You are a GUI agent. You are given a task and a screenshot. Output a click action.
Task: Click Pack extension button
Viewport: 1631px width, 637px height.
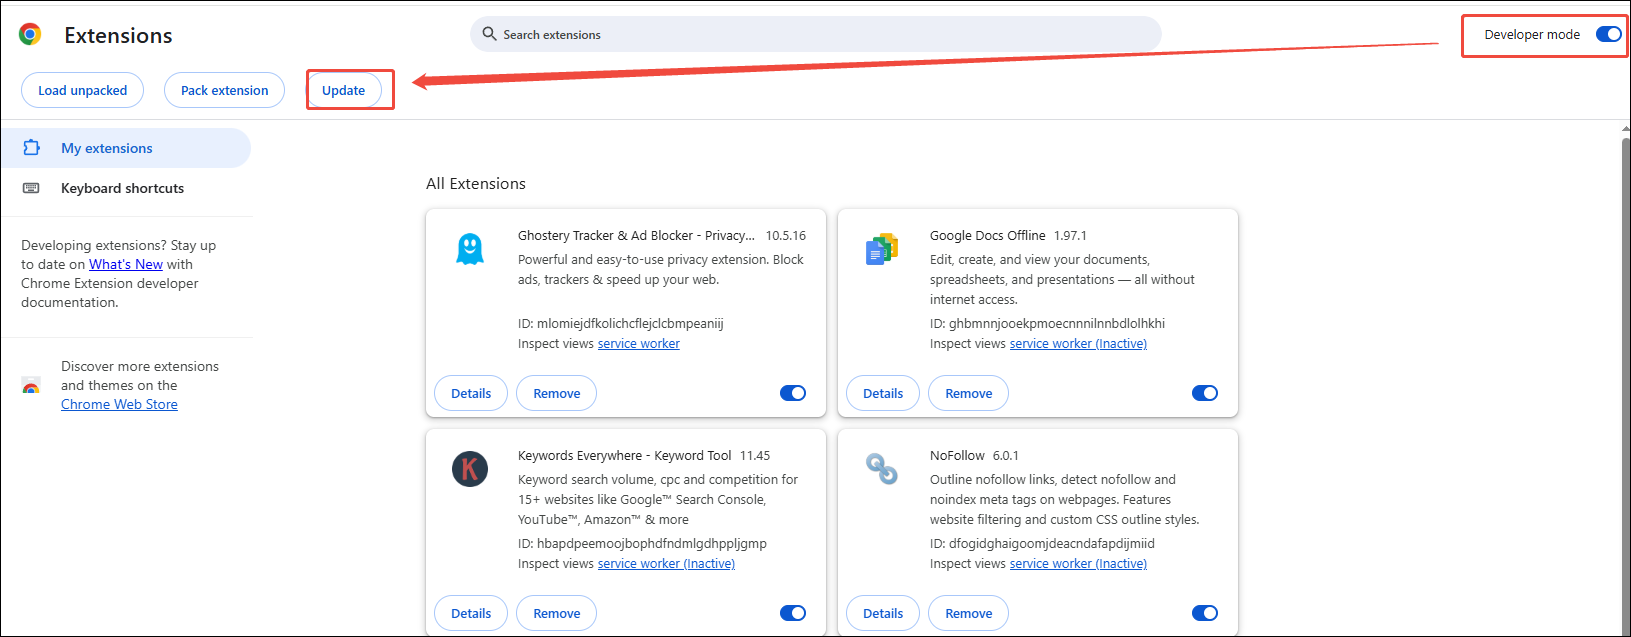click(224, 90)
